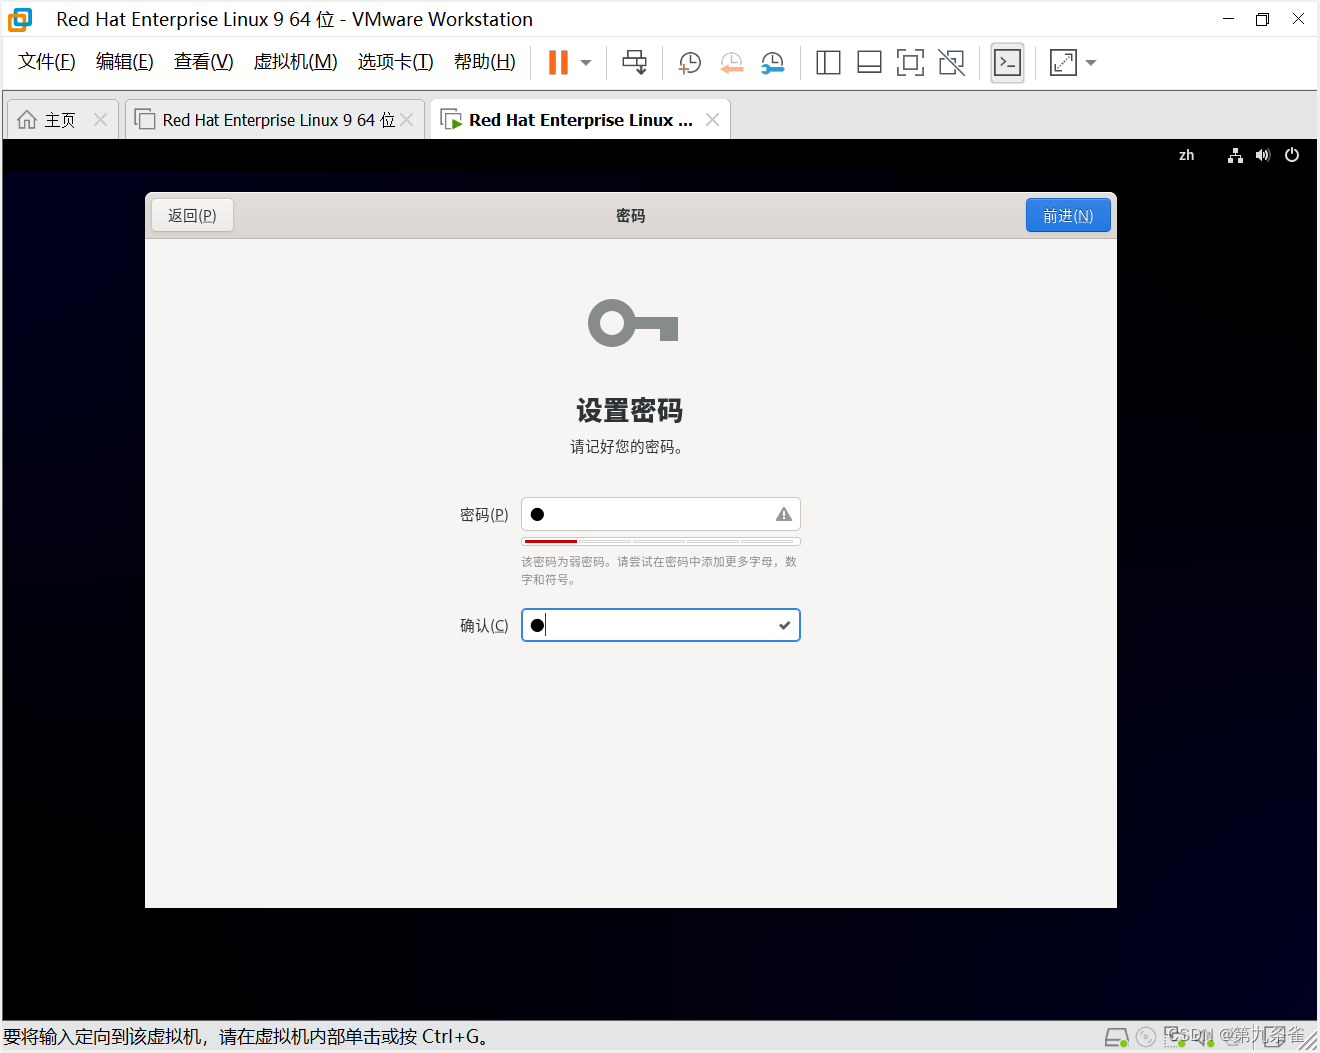The height and width of the screenshot is (1053, 1320).
Task: Open the guest power menu icon
Action: (1292, 155)
